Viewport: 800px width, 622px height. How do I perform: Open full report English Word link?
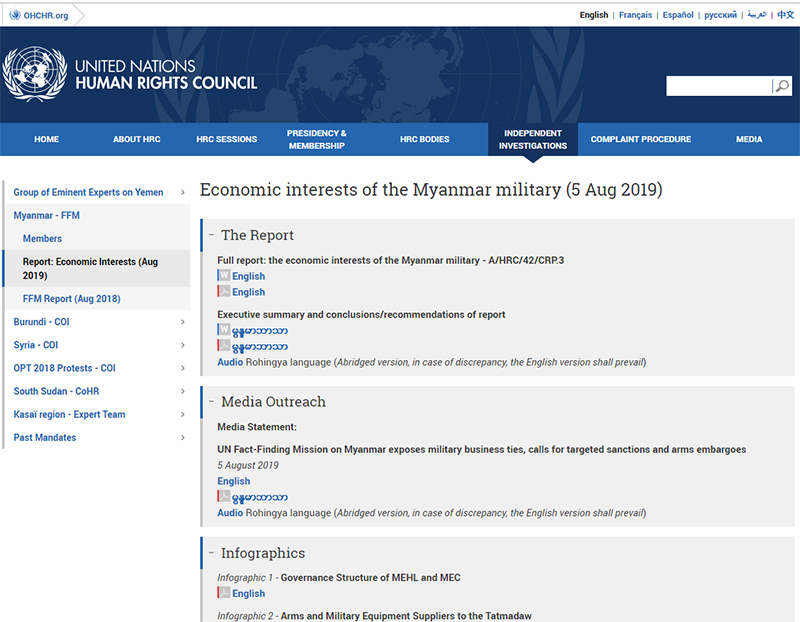tap(248, 276)
